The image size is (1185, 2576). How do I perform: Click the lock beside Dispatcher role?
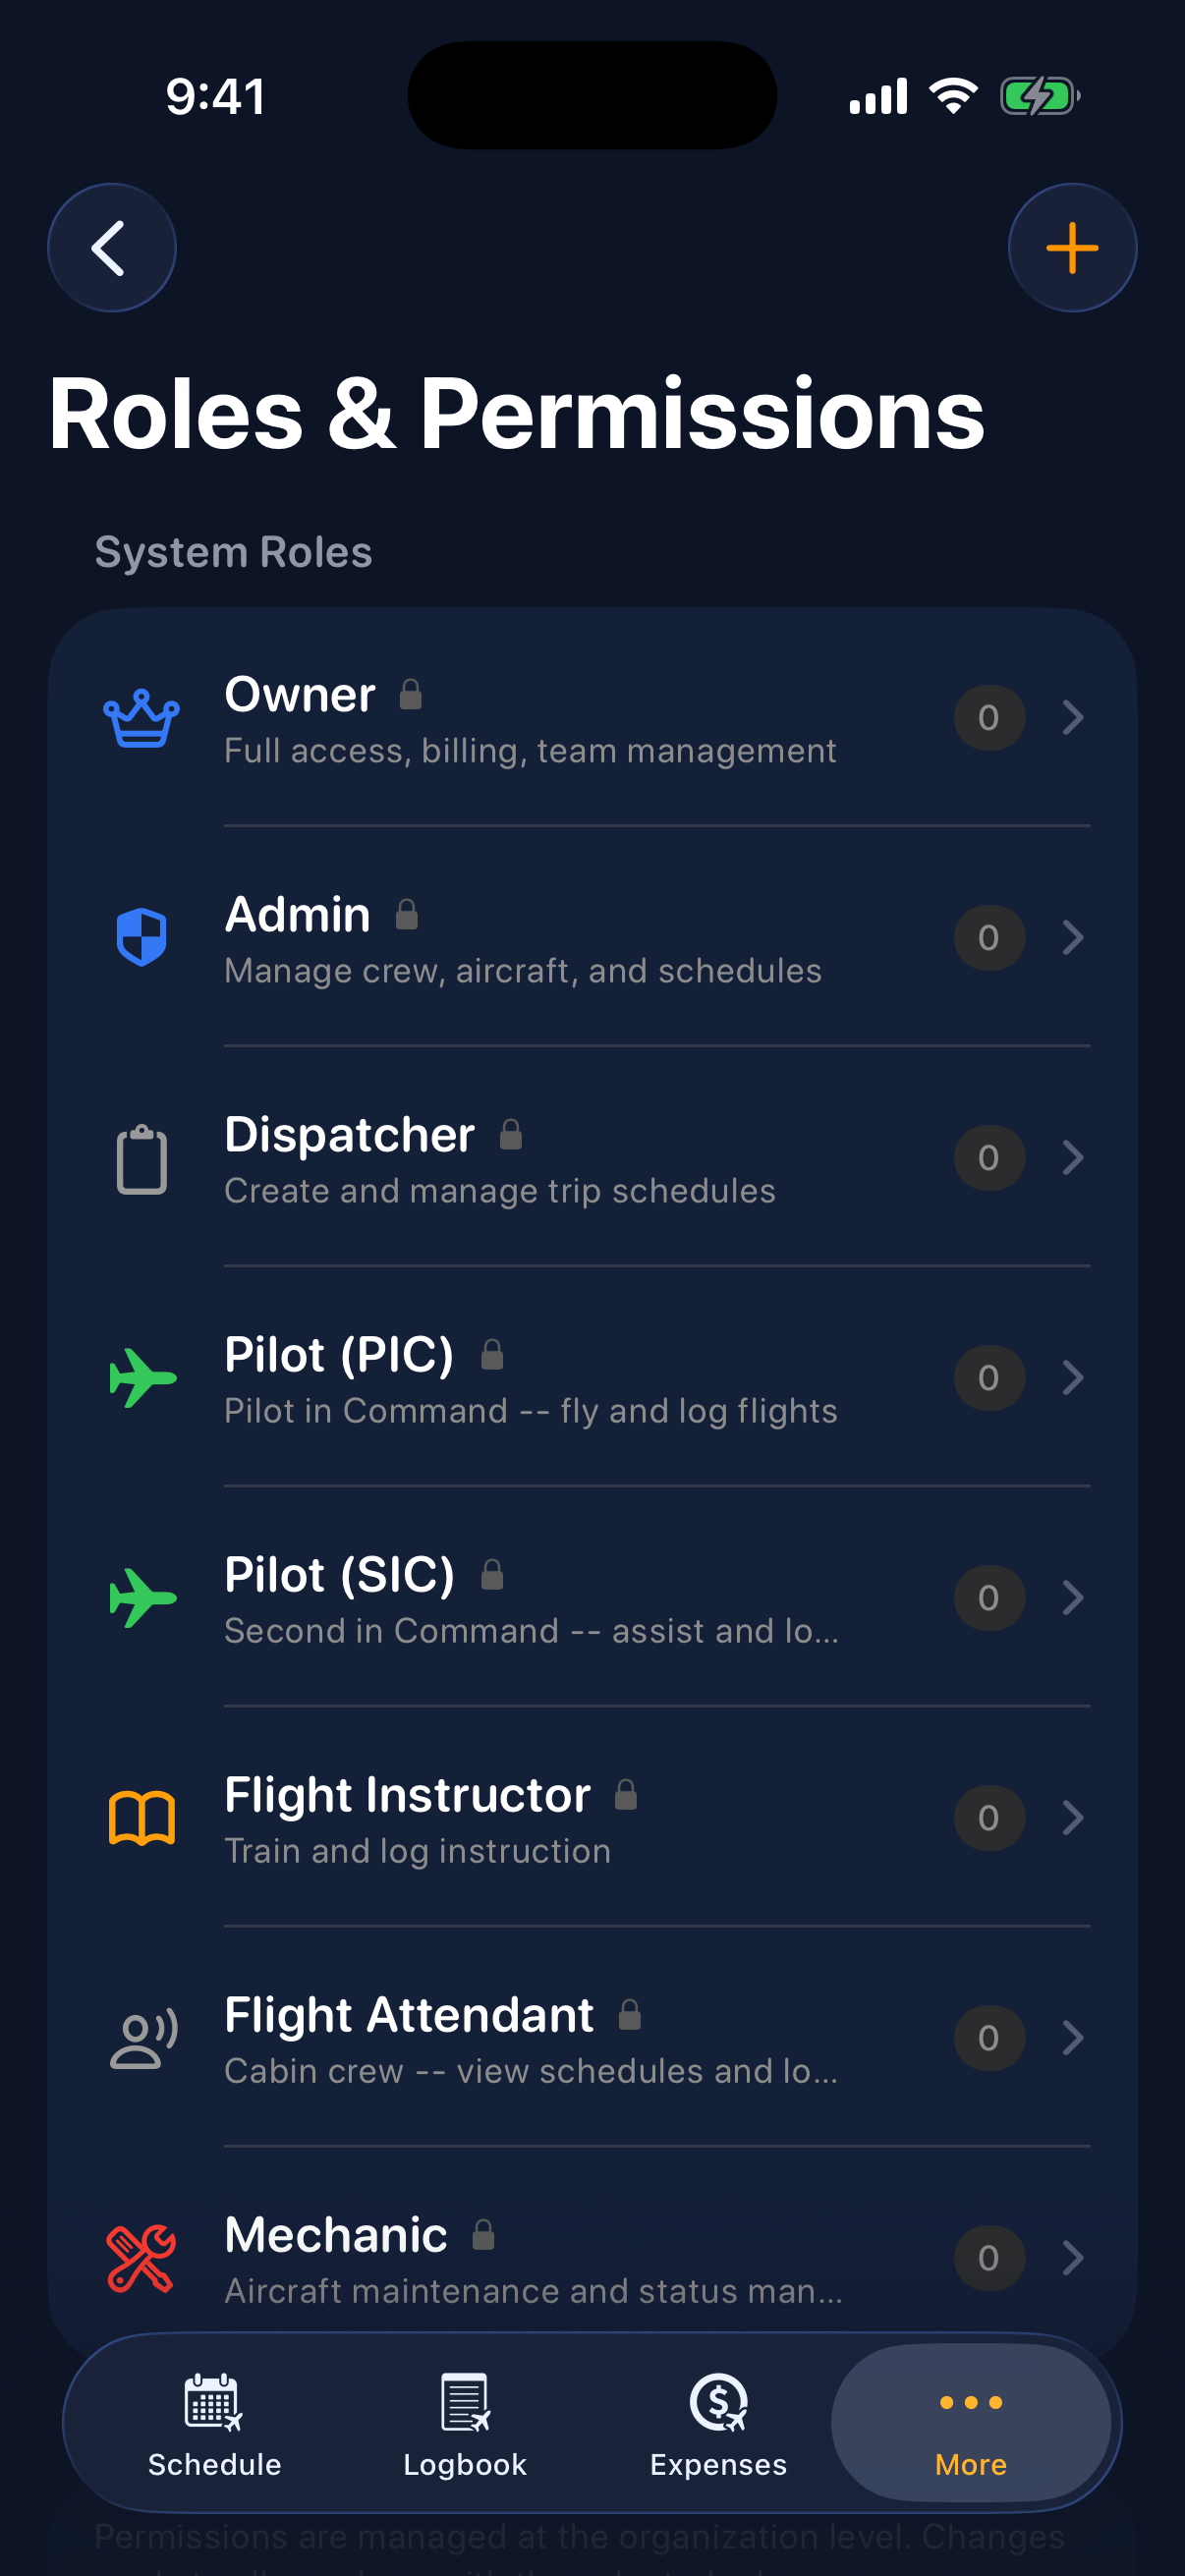click(x=511, y=1136)
